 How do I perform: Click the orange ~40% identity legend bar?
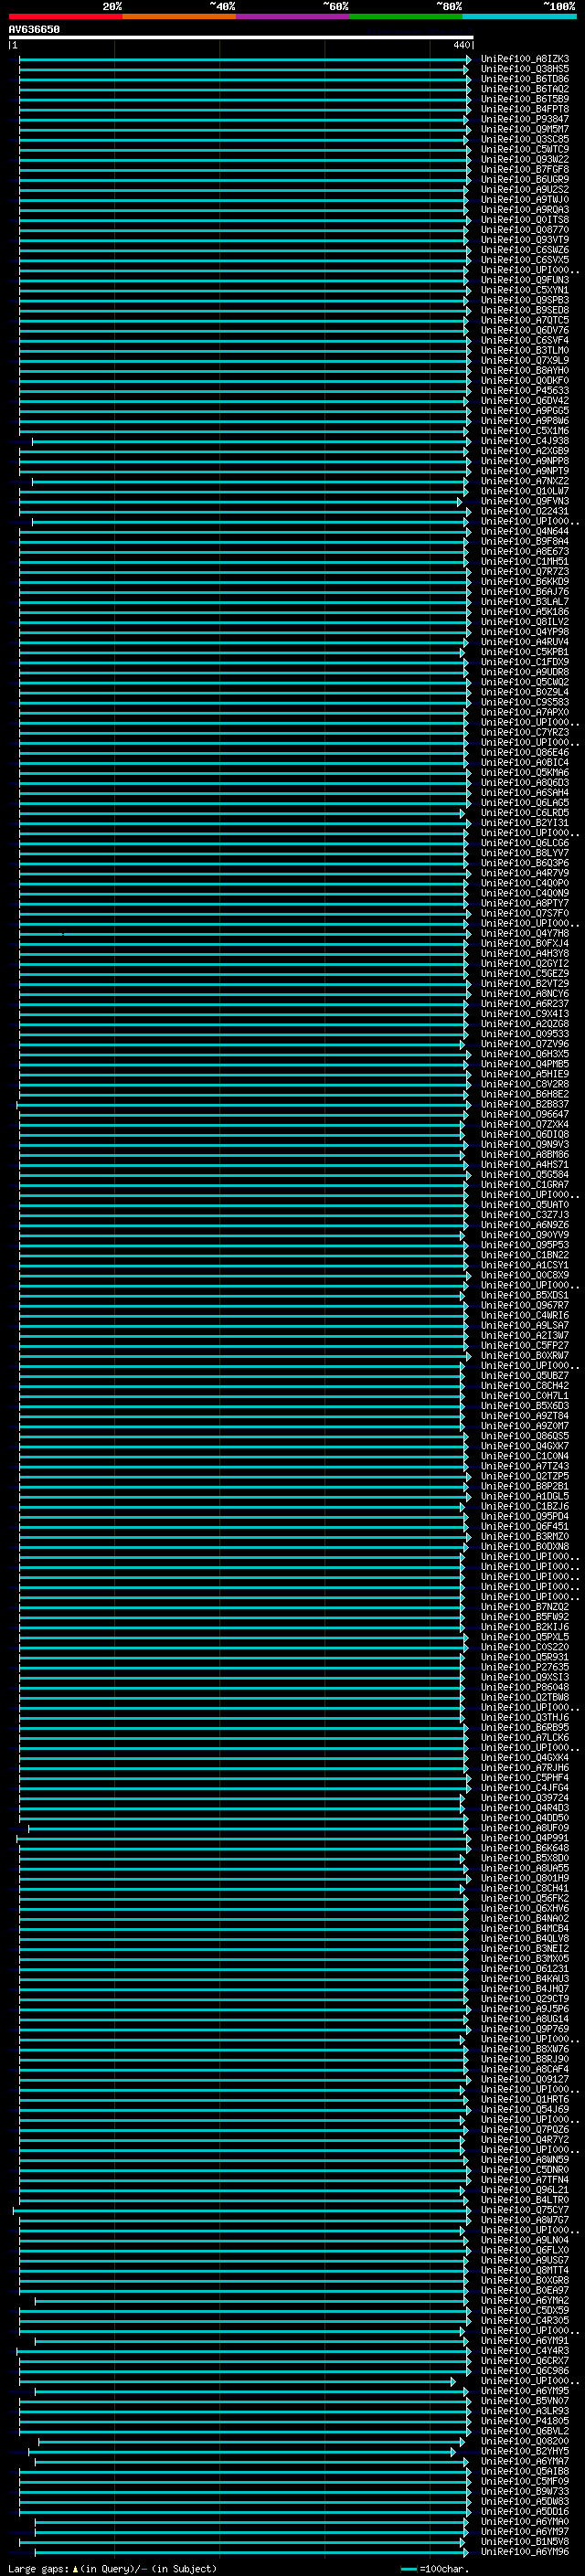click(179, 16)
